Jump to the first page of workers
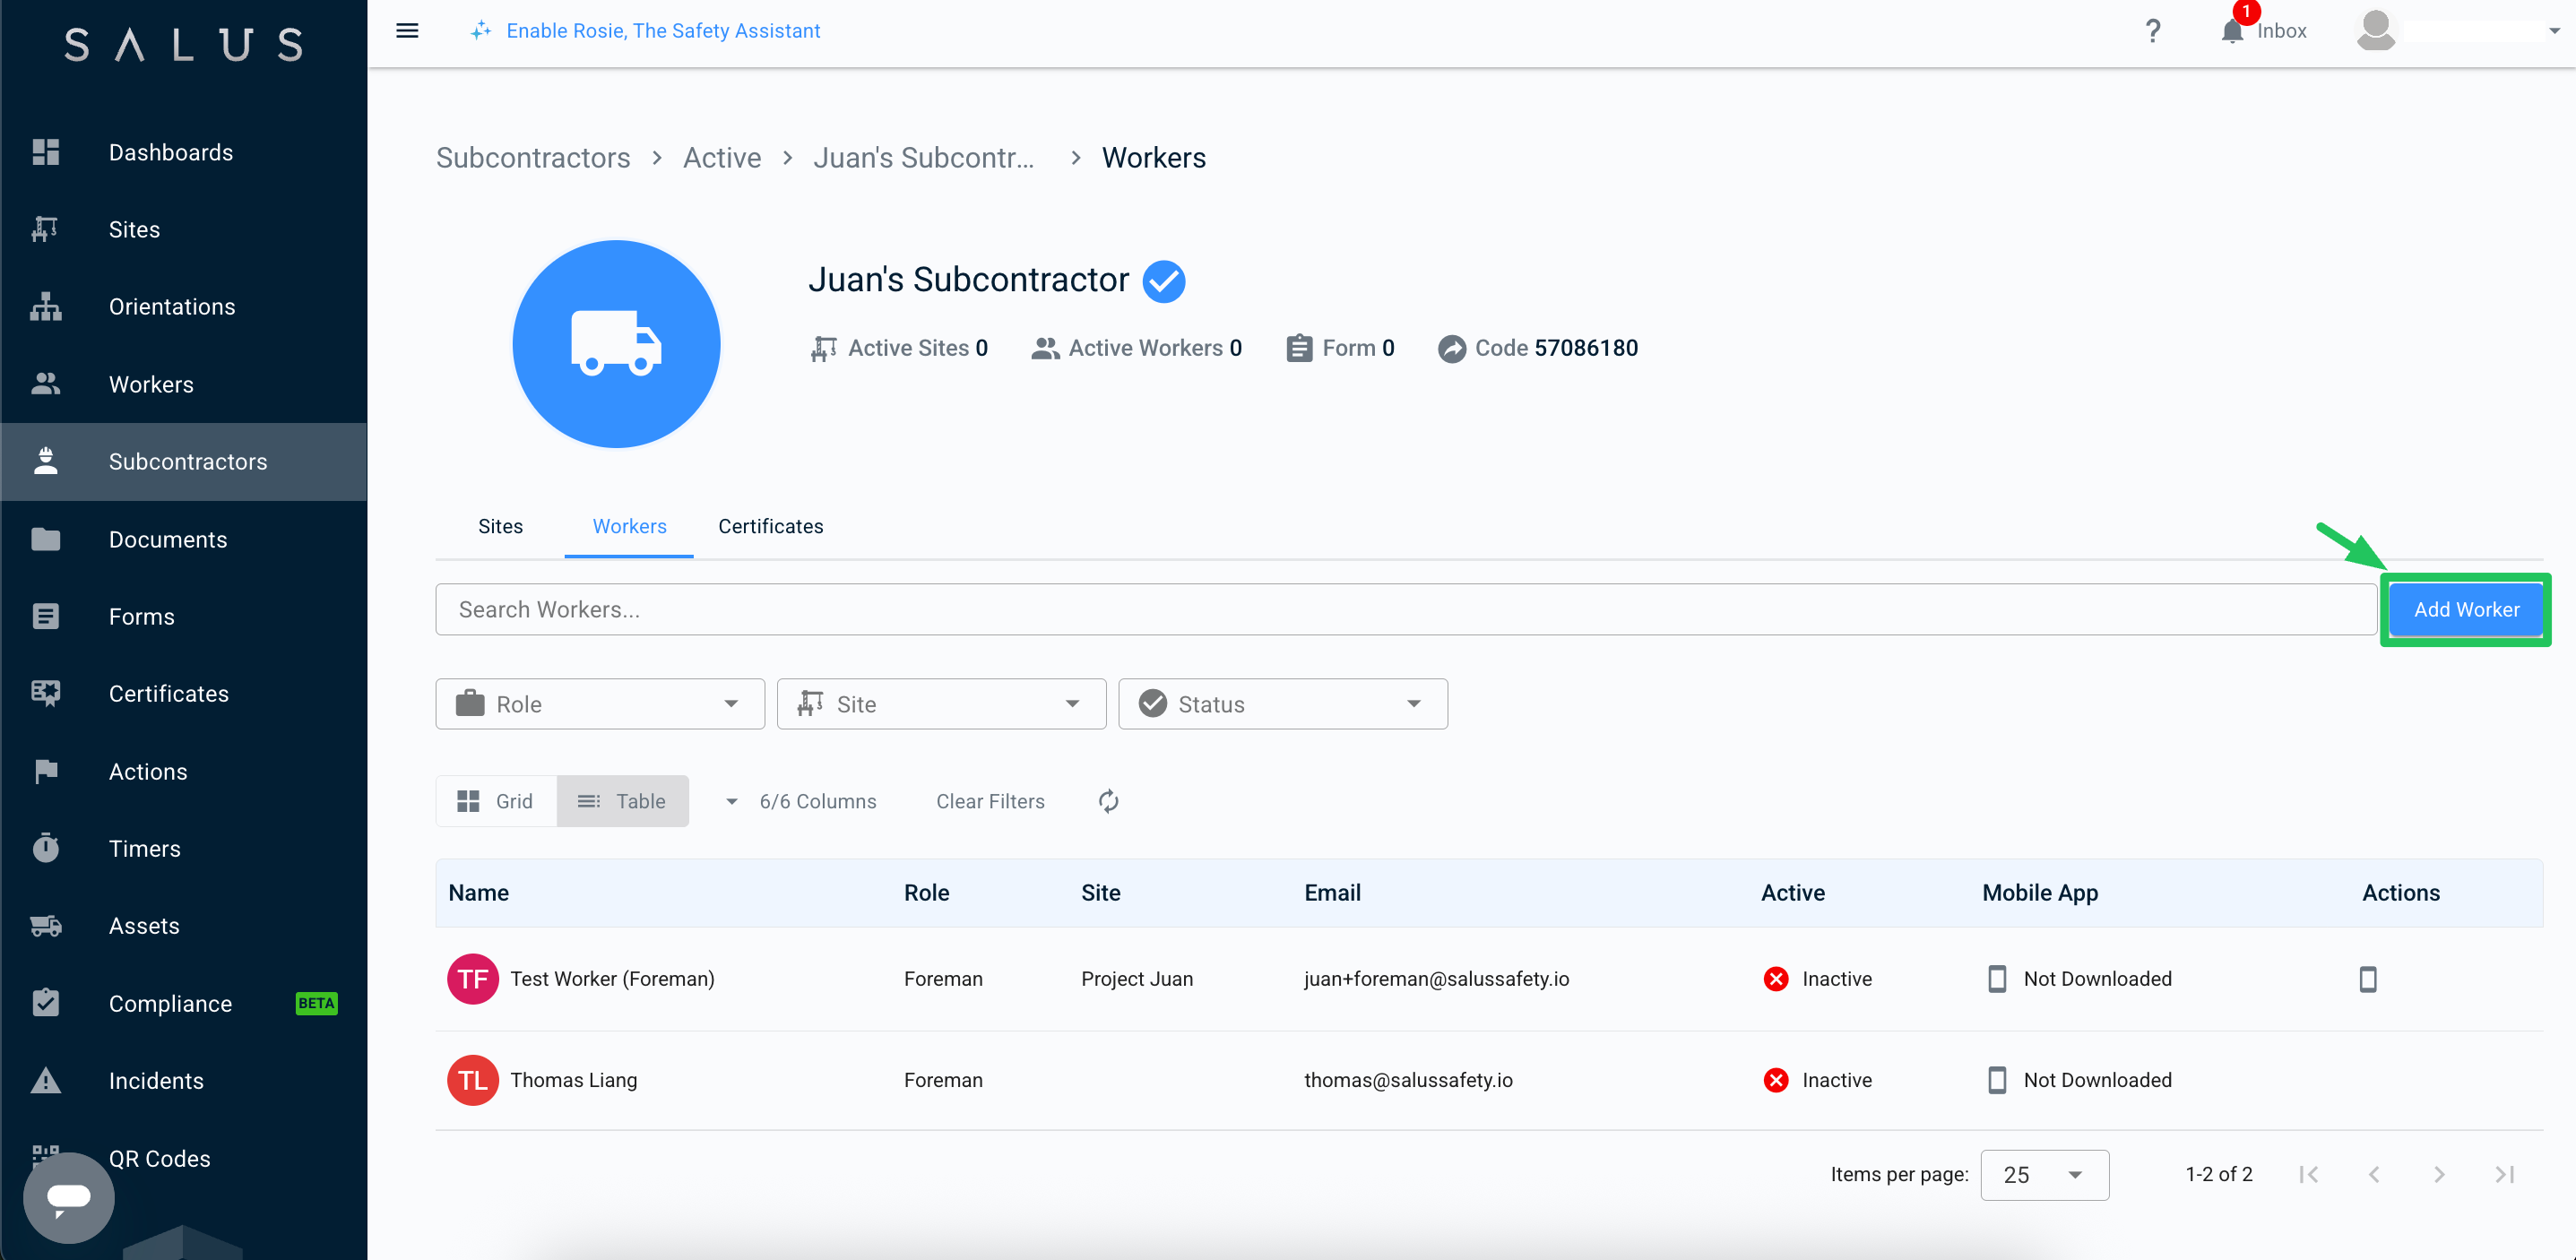Viewport: 2576px width, 1260px height. point(2309,1174)
